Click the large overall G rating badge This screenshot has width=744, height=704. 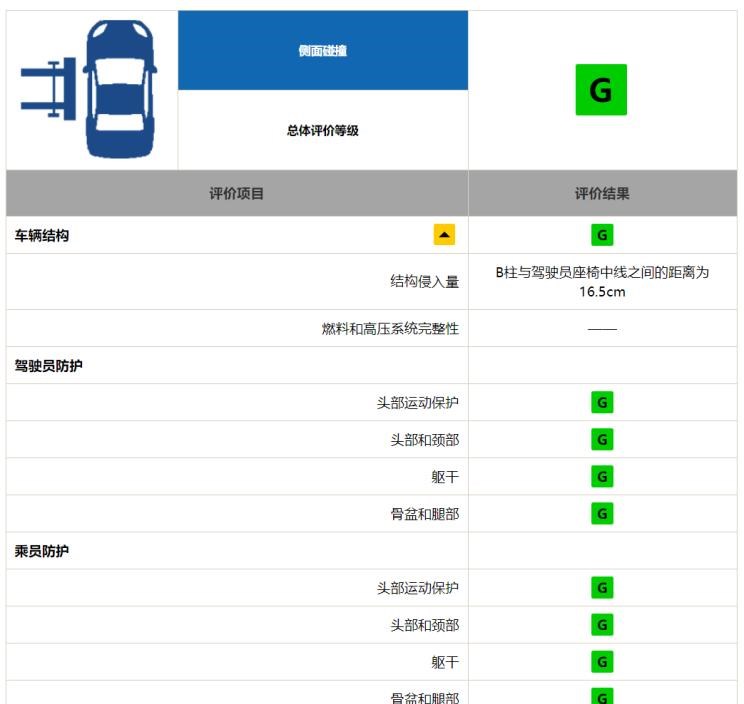pyautogui.click(x=601, y=90)
